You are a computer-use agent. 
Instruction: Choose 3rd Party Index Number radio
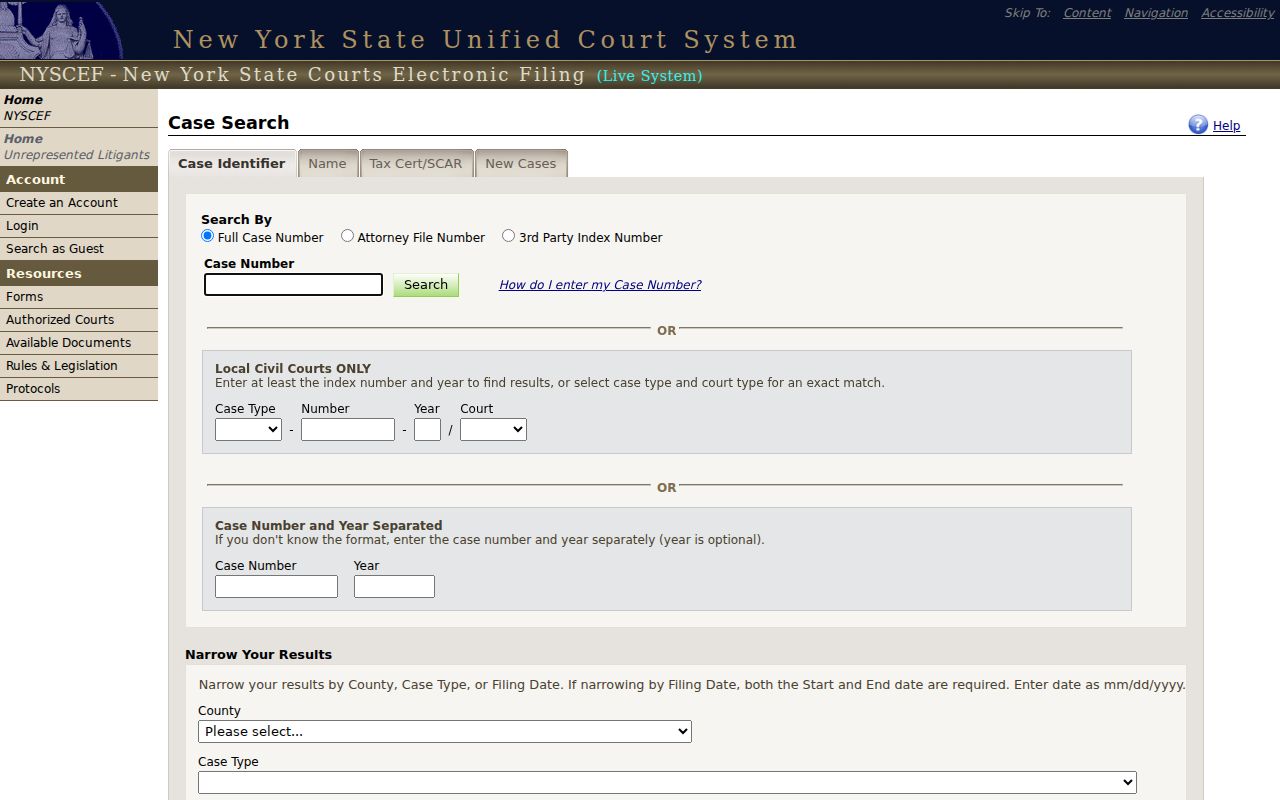click(508, 236)
